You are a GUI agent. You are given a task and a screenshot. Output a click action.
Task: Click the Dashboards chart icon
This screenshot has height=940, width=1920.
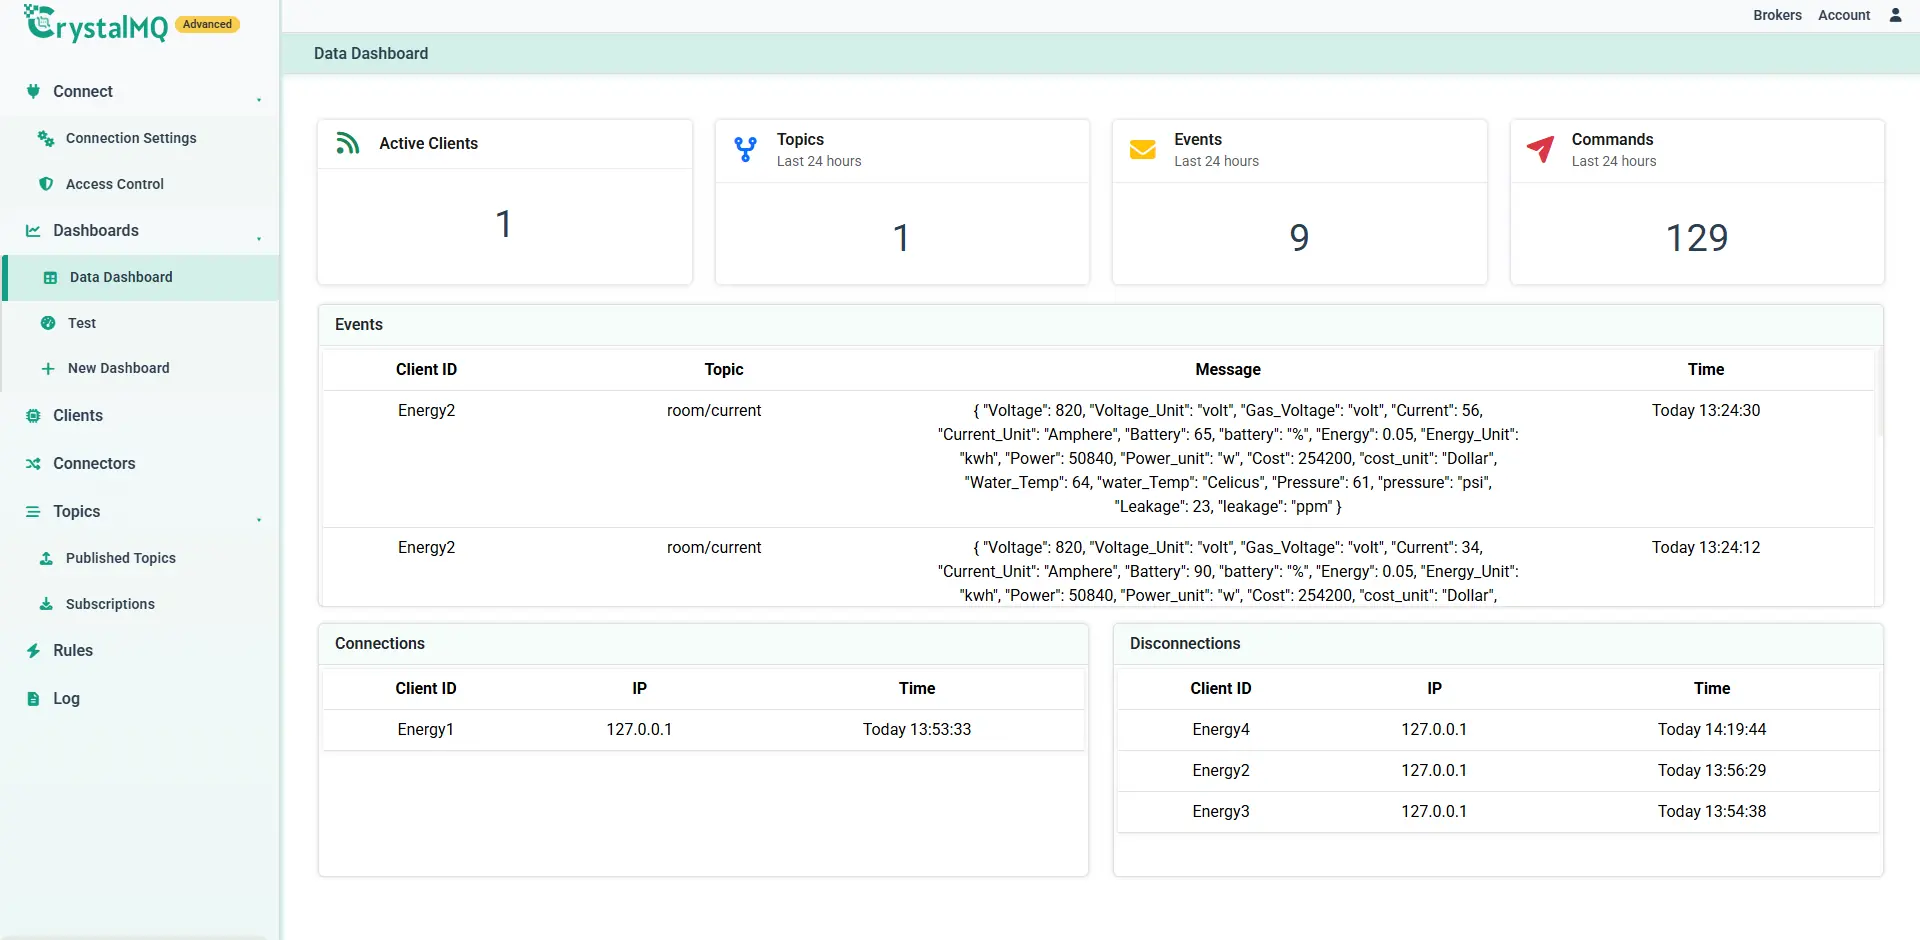point(33,230)
